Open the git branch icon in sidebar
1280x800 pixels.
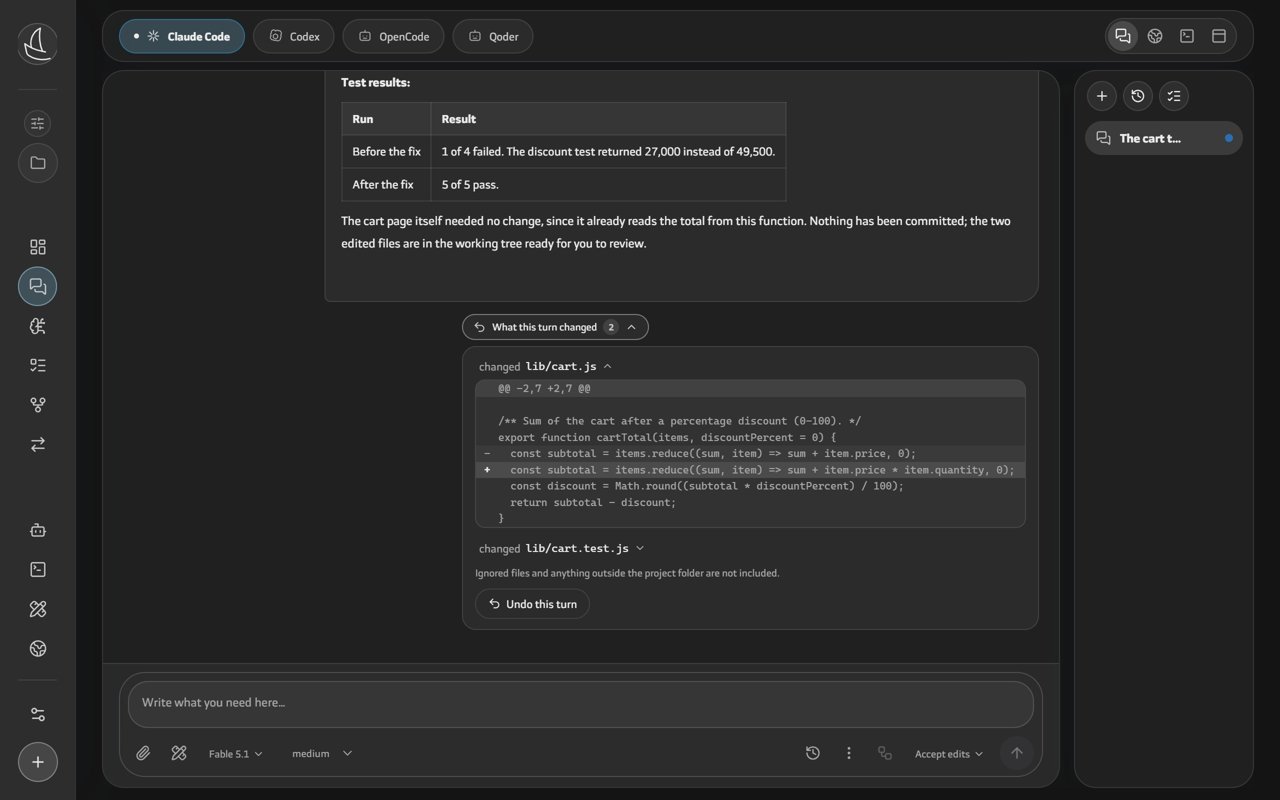(38, 405)
